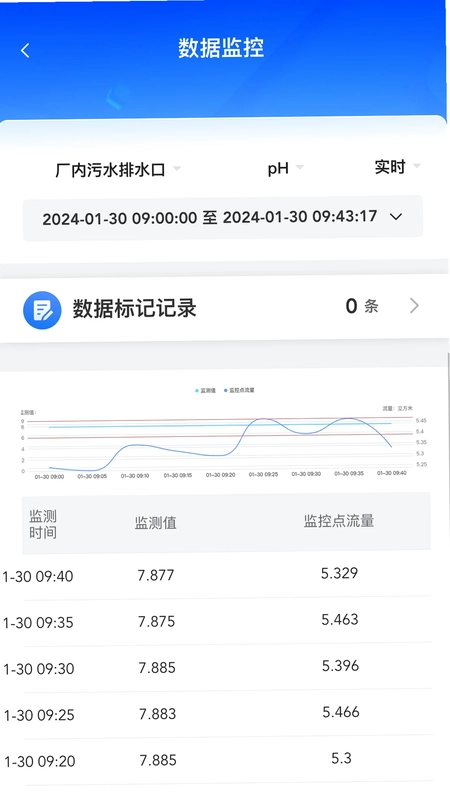The height and width of the screenshot is (800, 450).
Task: Toggle the 监控点流量 chart legend entry
Action: point(239,390)
